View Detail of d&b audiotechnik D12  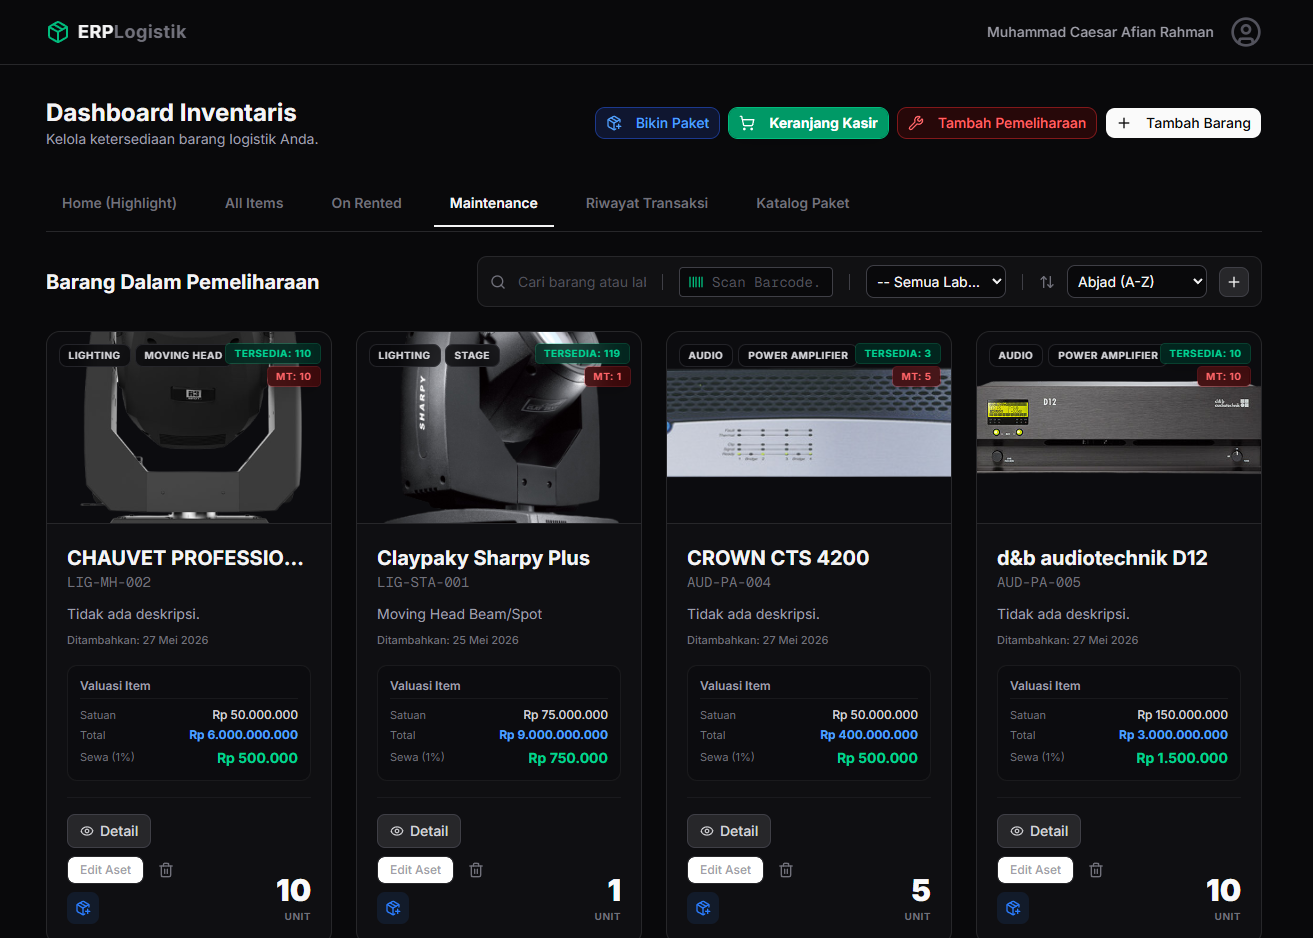pyautogui.click(x=1039, y=831)
